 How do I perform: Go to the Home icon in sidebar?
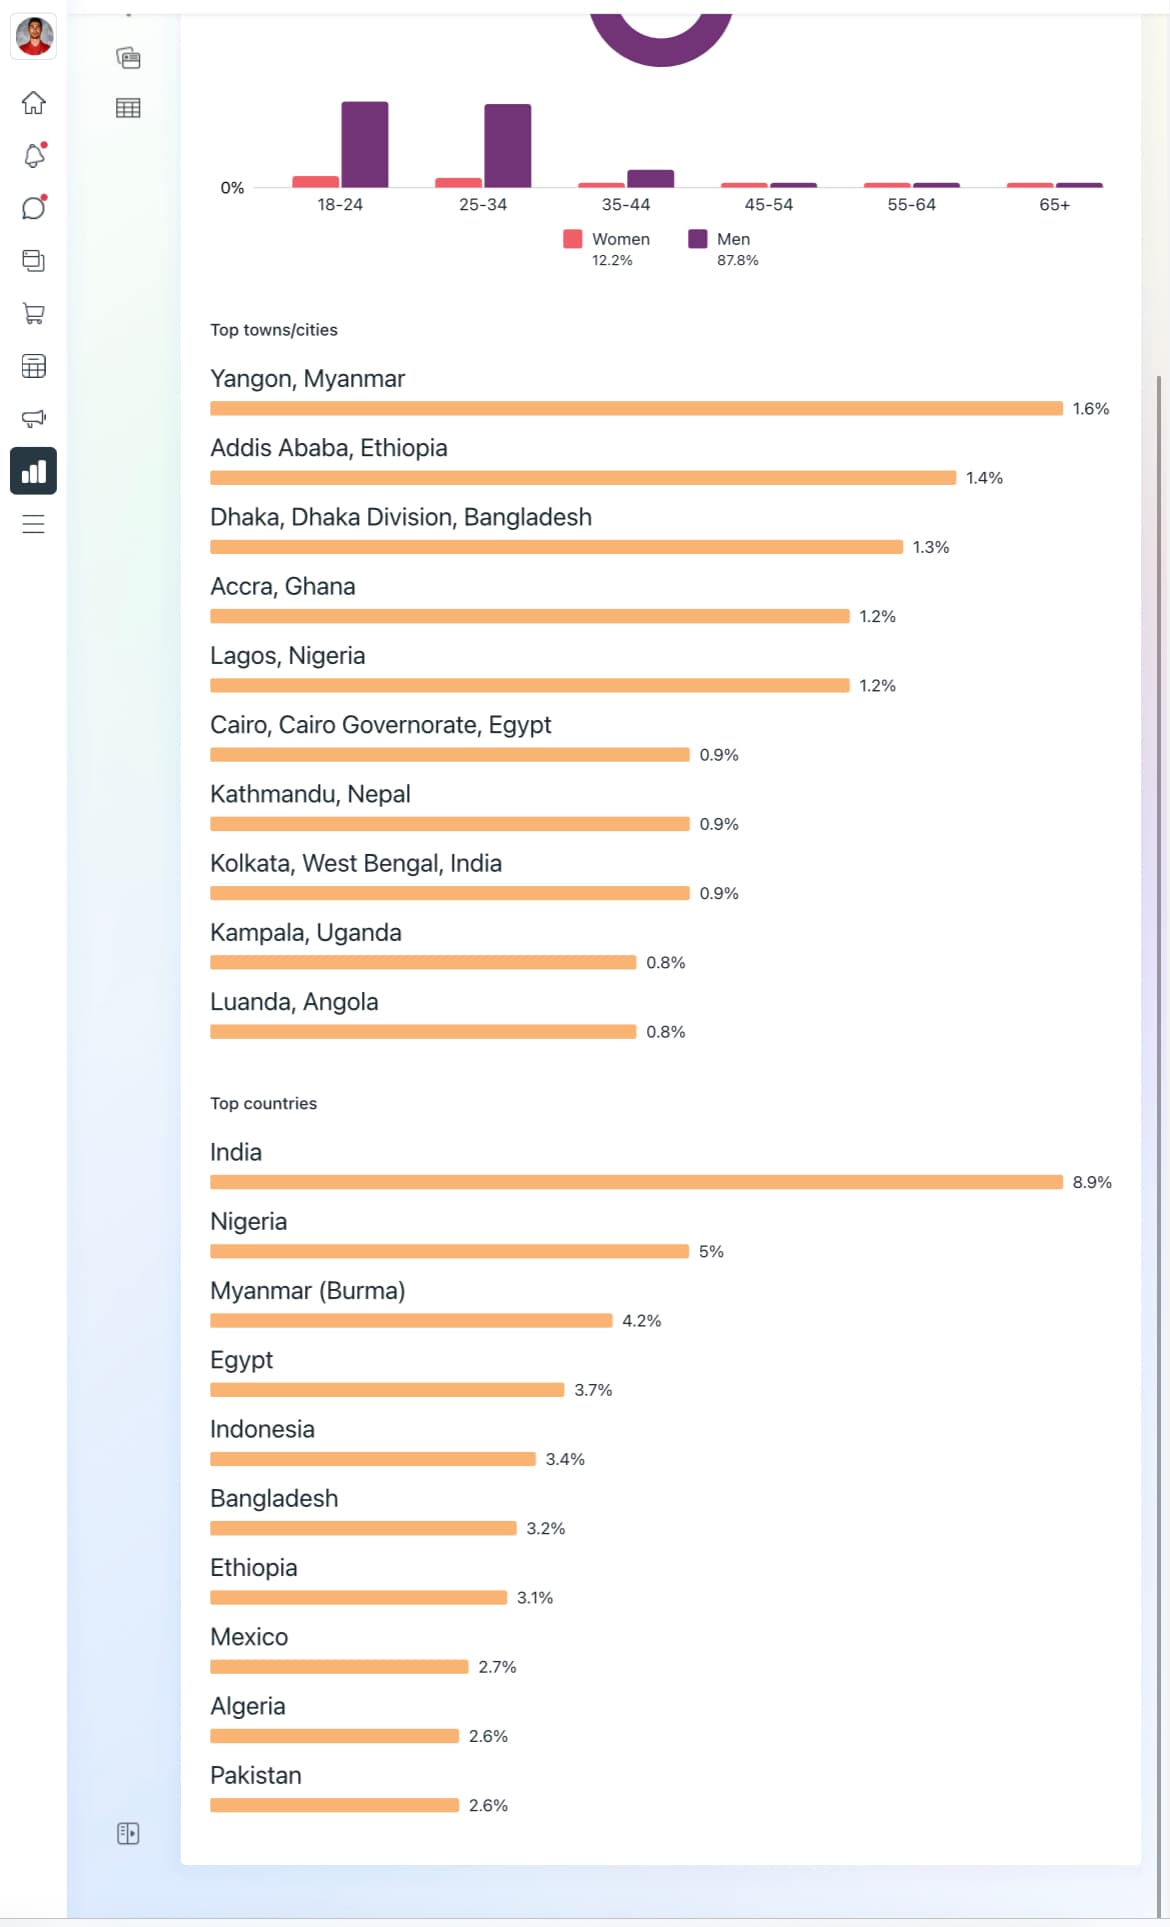coord(33,103)
